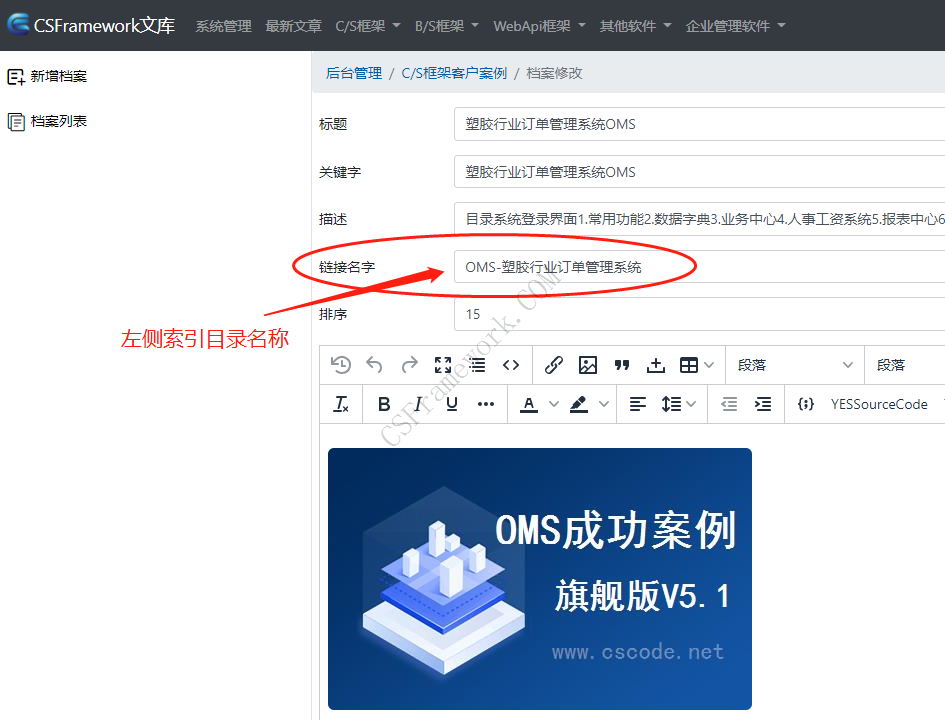
Task: Click the YESSourceCode toolbar button
Action: pyautogui.click(x=879, y=404)
